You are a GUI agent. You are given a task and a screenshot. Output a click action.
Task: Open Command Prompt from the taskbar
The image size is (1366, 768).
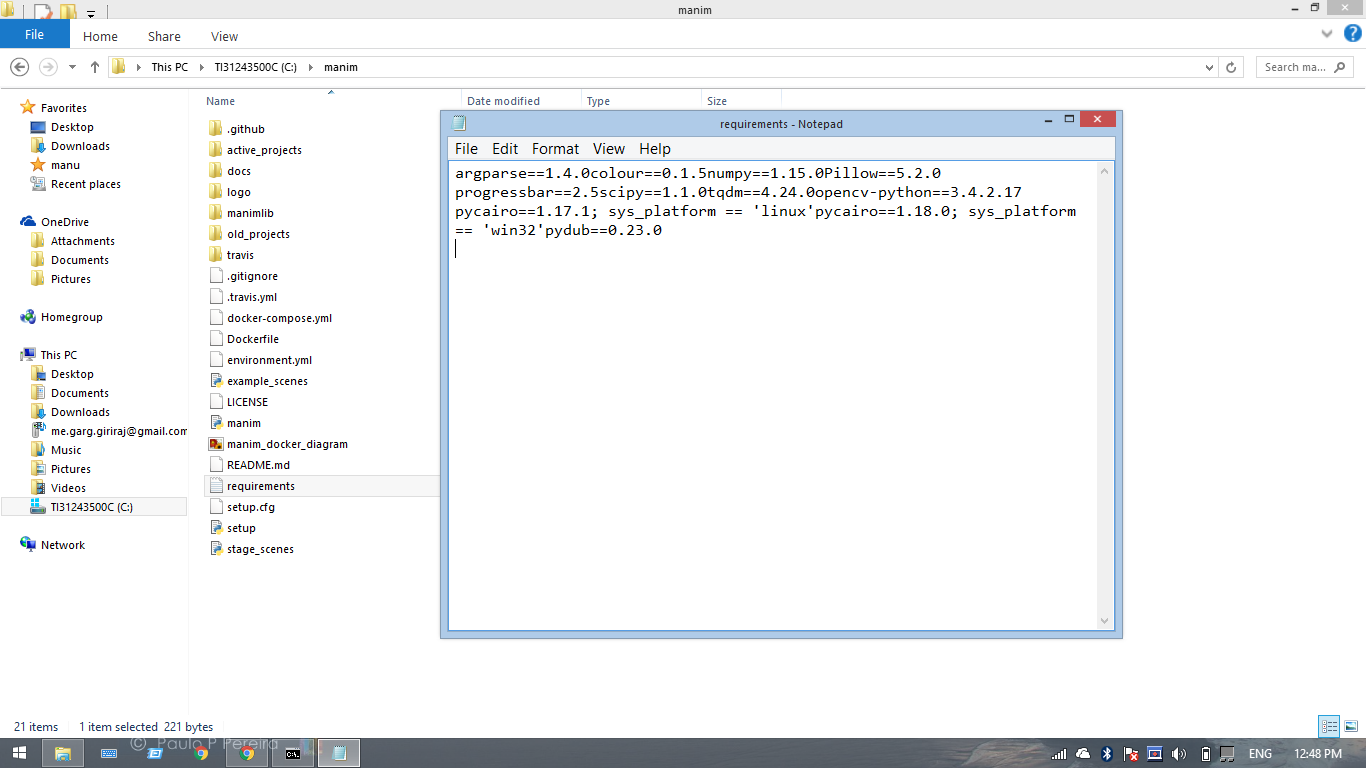(x=293, y=753)
